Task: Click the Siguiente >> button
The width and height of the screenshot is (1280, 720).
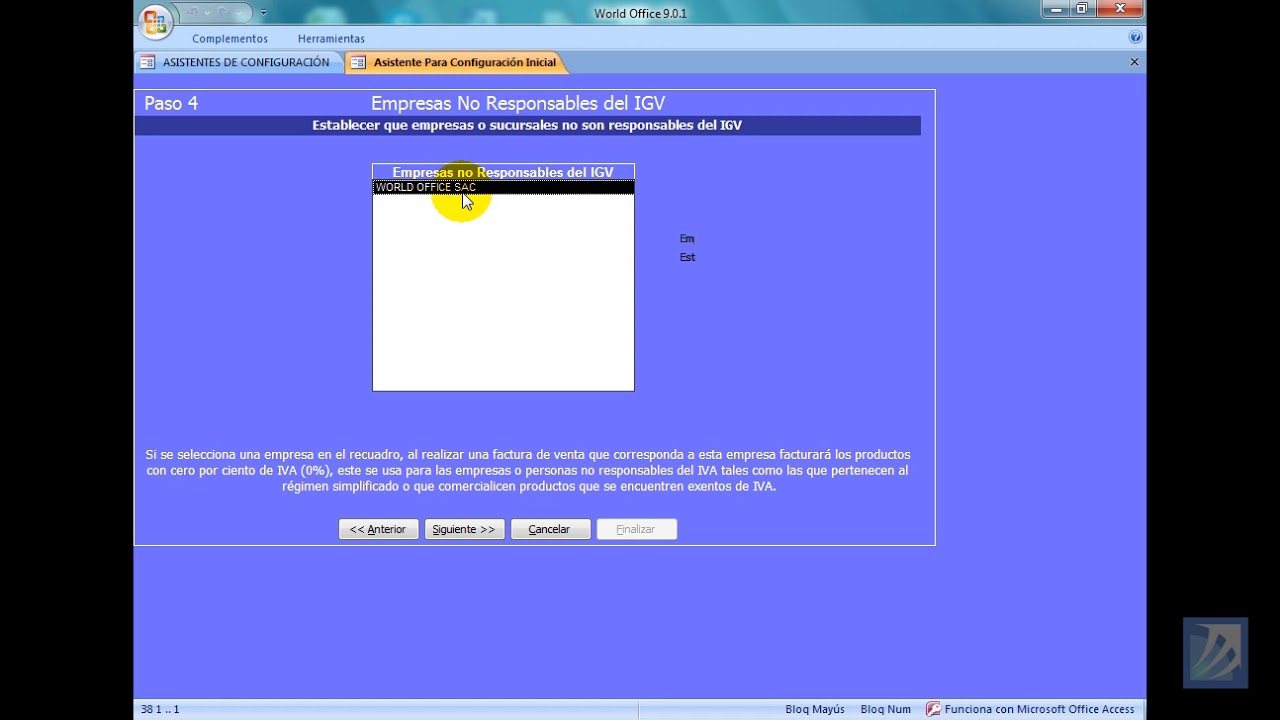Action: tap(464, 529)
